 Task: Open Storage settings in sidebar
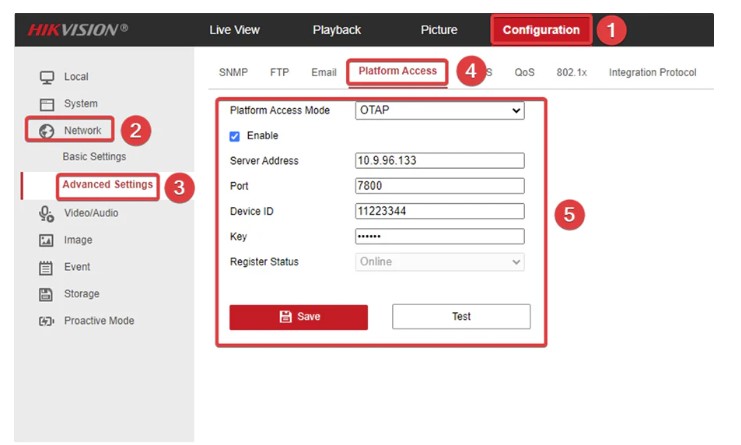pos(82,294)
